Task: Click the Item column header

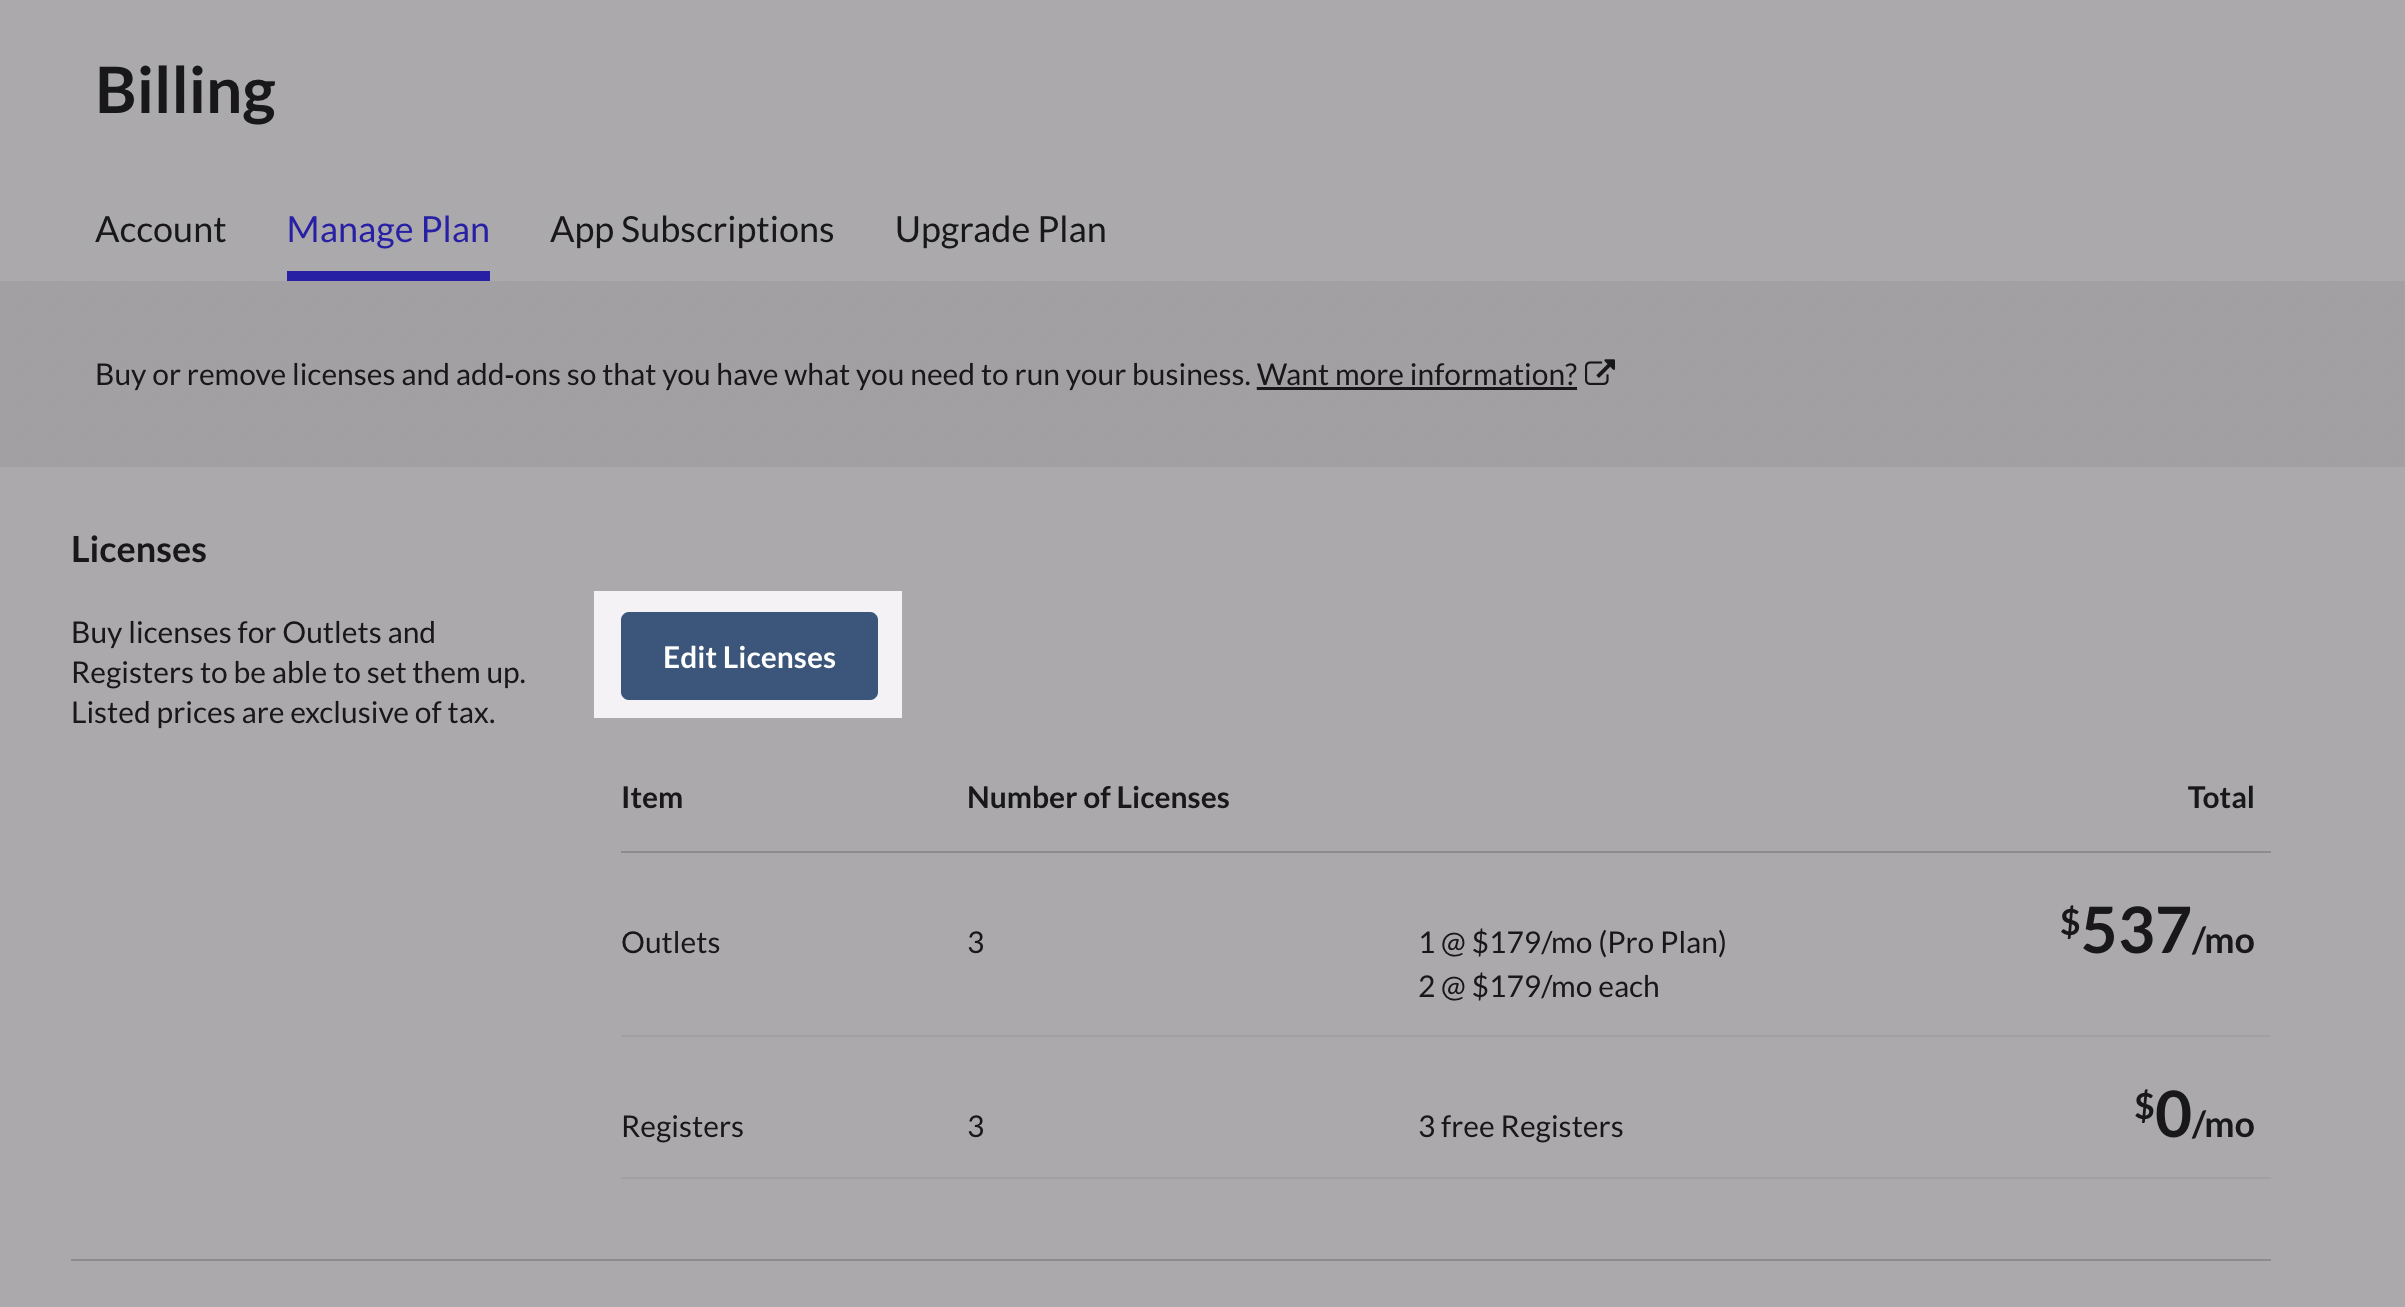Action: click(x=651, y=797)
